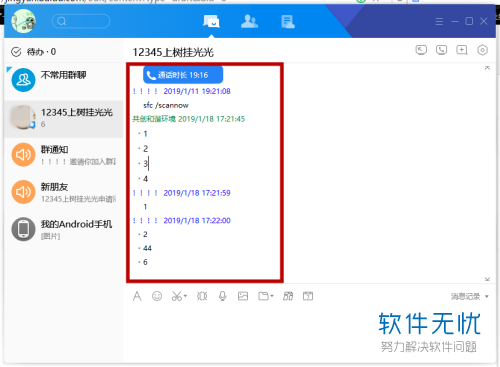This screenshot has width=500, height=367.
Task: Open the user profile avatar
Action: click(x=23, y=21)
